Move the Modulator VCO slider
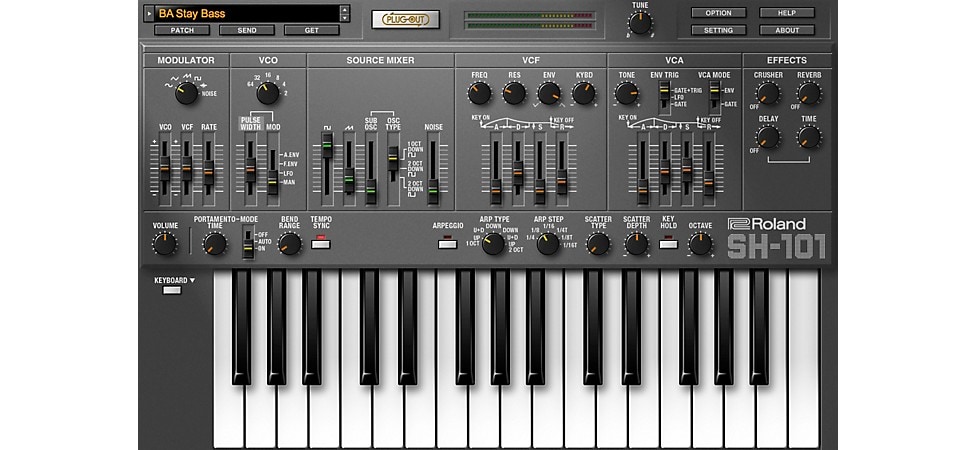The height and width of the screenshot is (450, 976). pos(165,169)
